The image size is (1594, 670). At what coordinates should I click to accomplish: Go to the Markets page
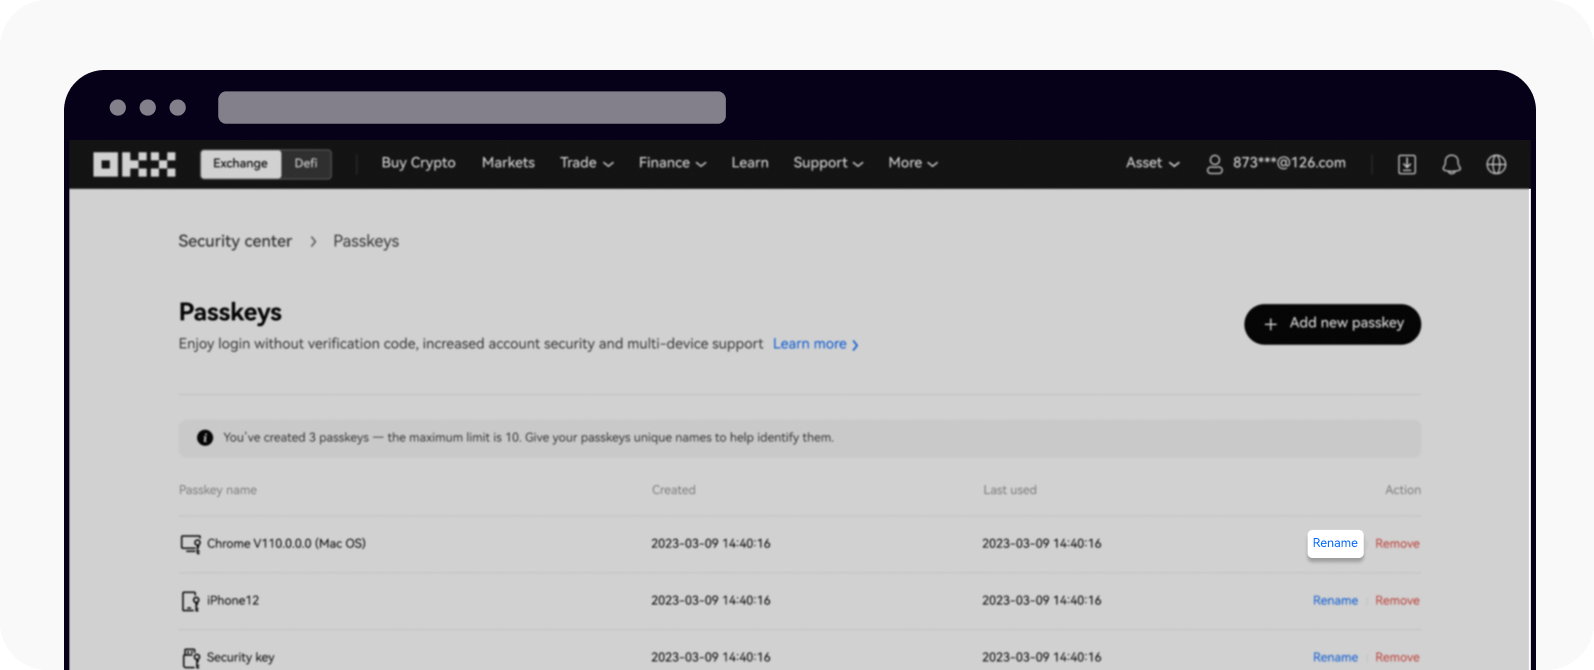coord(508,163)
